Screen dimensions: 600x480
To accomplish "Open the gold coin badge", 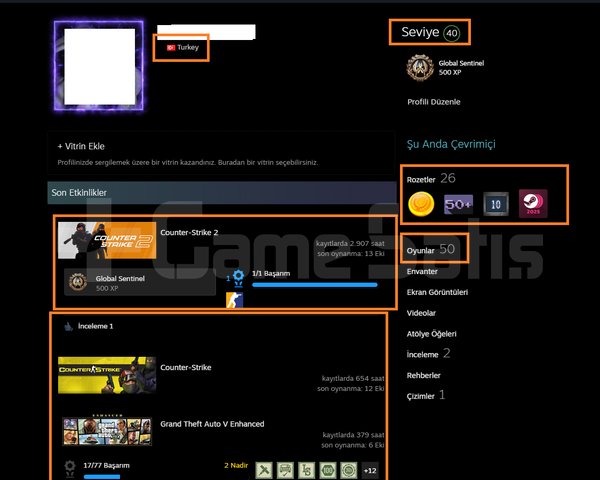I will pyautogui.click(x=421, y=204).
